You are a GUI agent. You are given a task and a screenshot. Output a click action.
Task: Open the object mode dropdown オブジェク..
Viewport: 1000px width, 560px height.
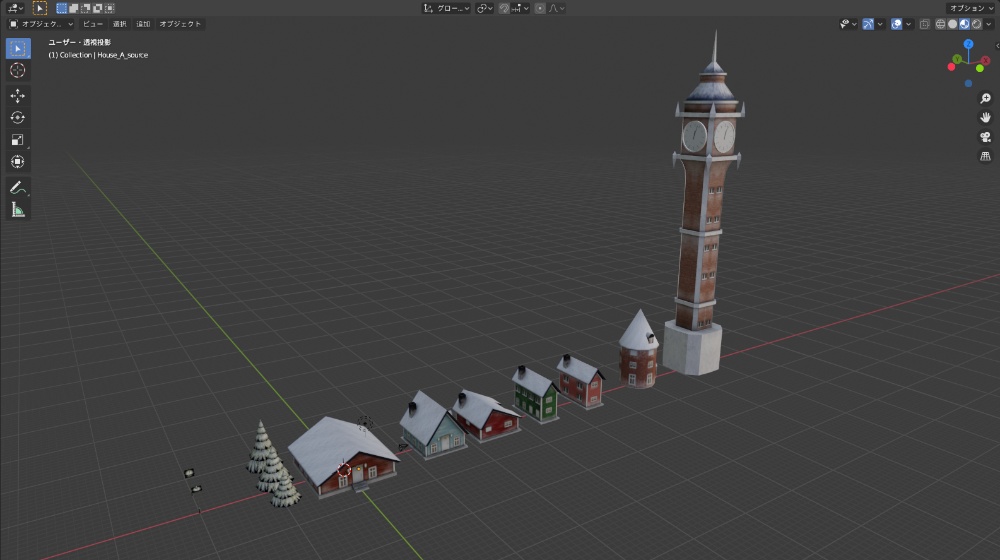41,24
